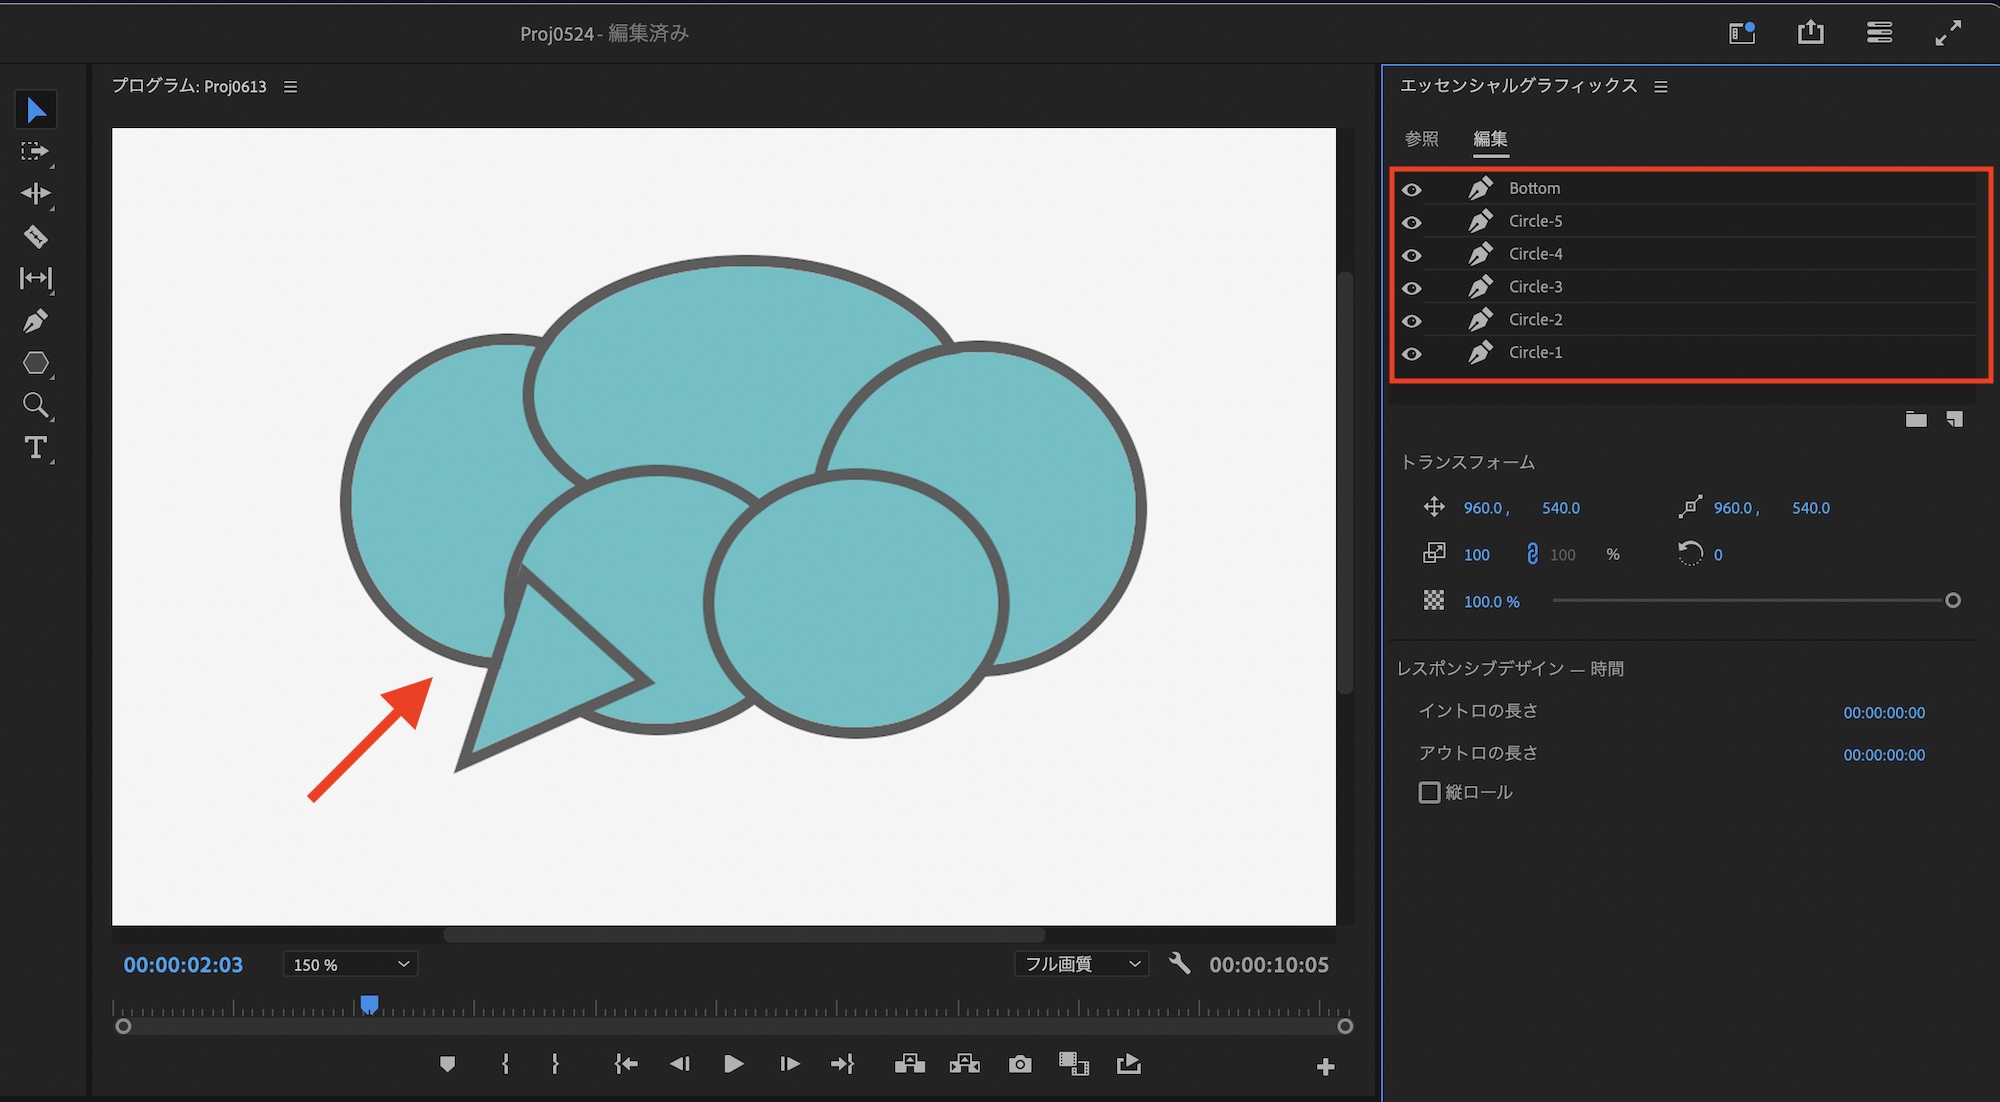Select the Zoom tool magnifier
Viewport: 2000px width, 1102px height.
point(35,405)
